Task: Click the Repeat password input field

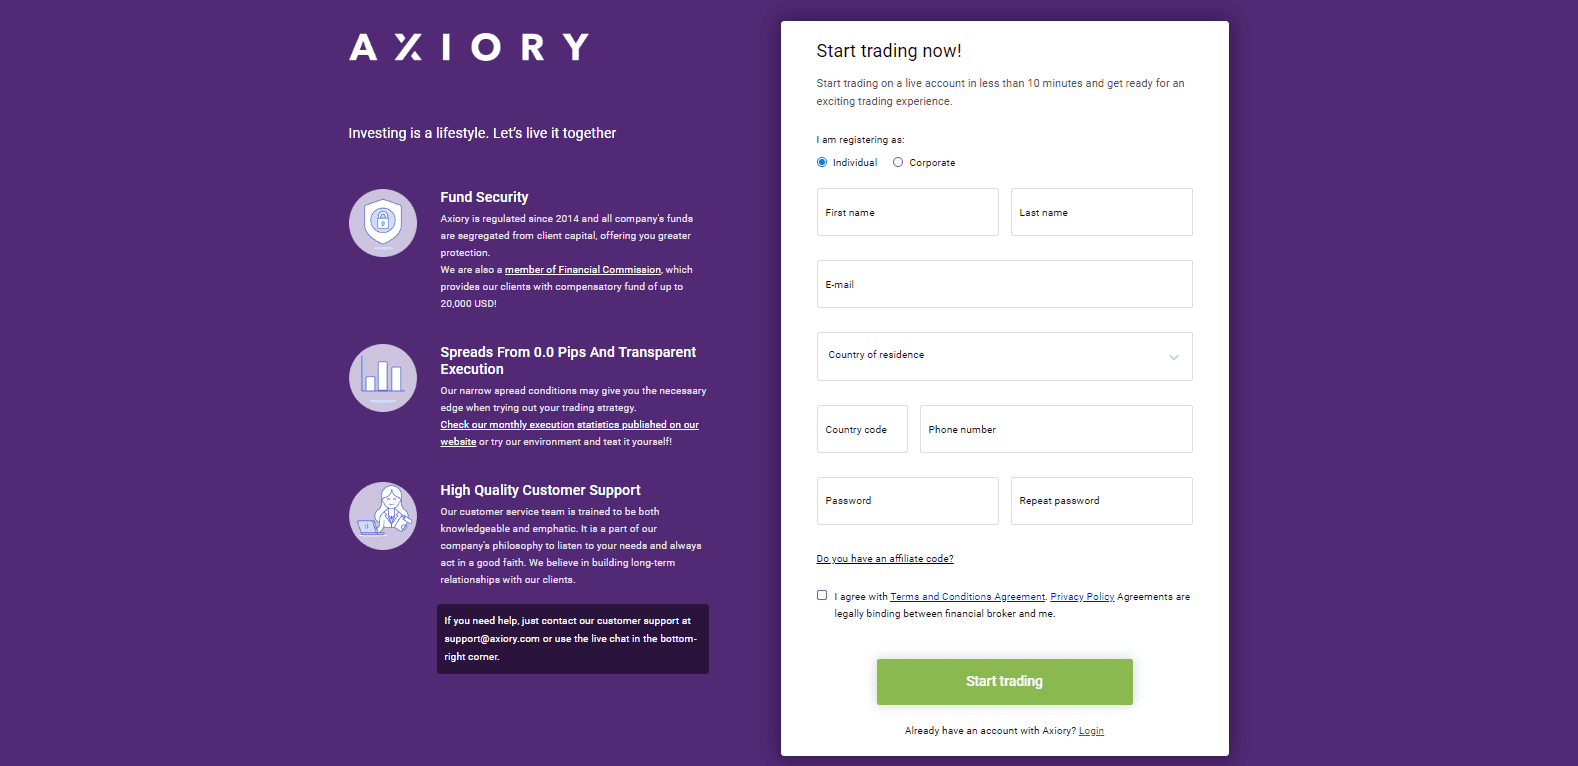Action: click(1100, 500)
